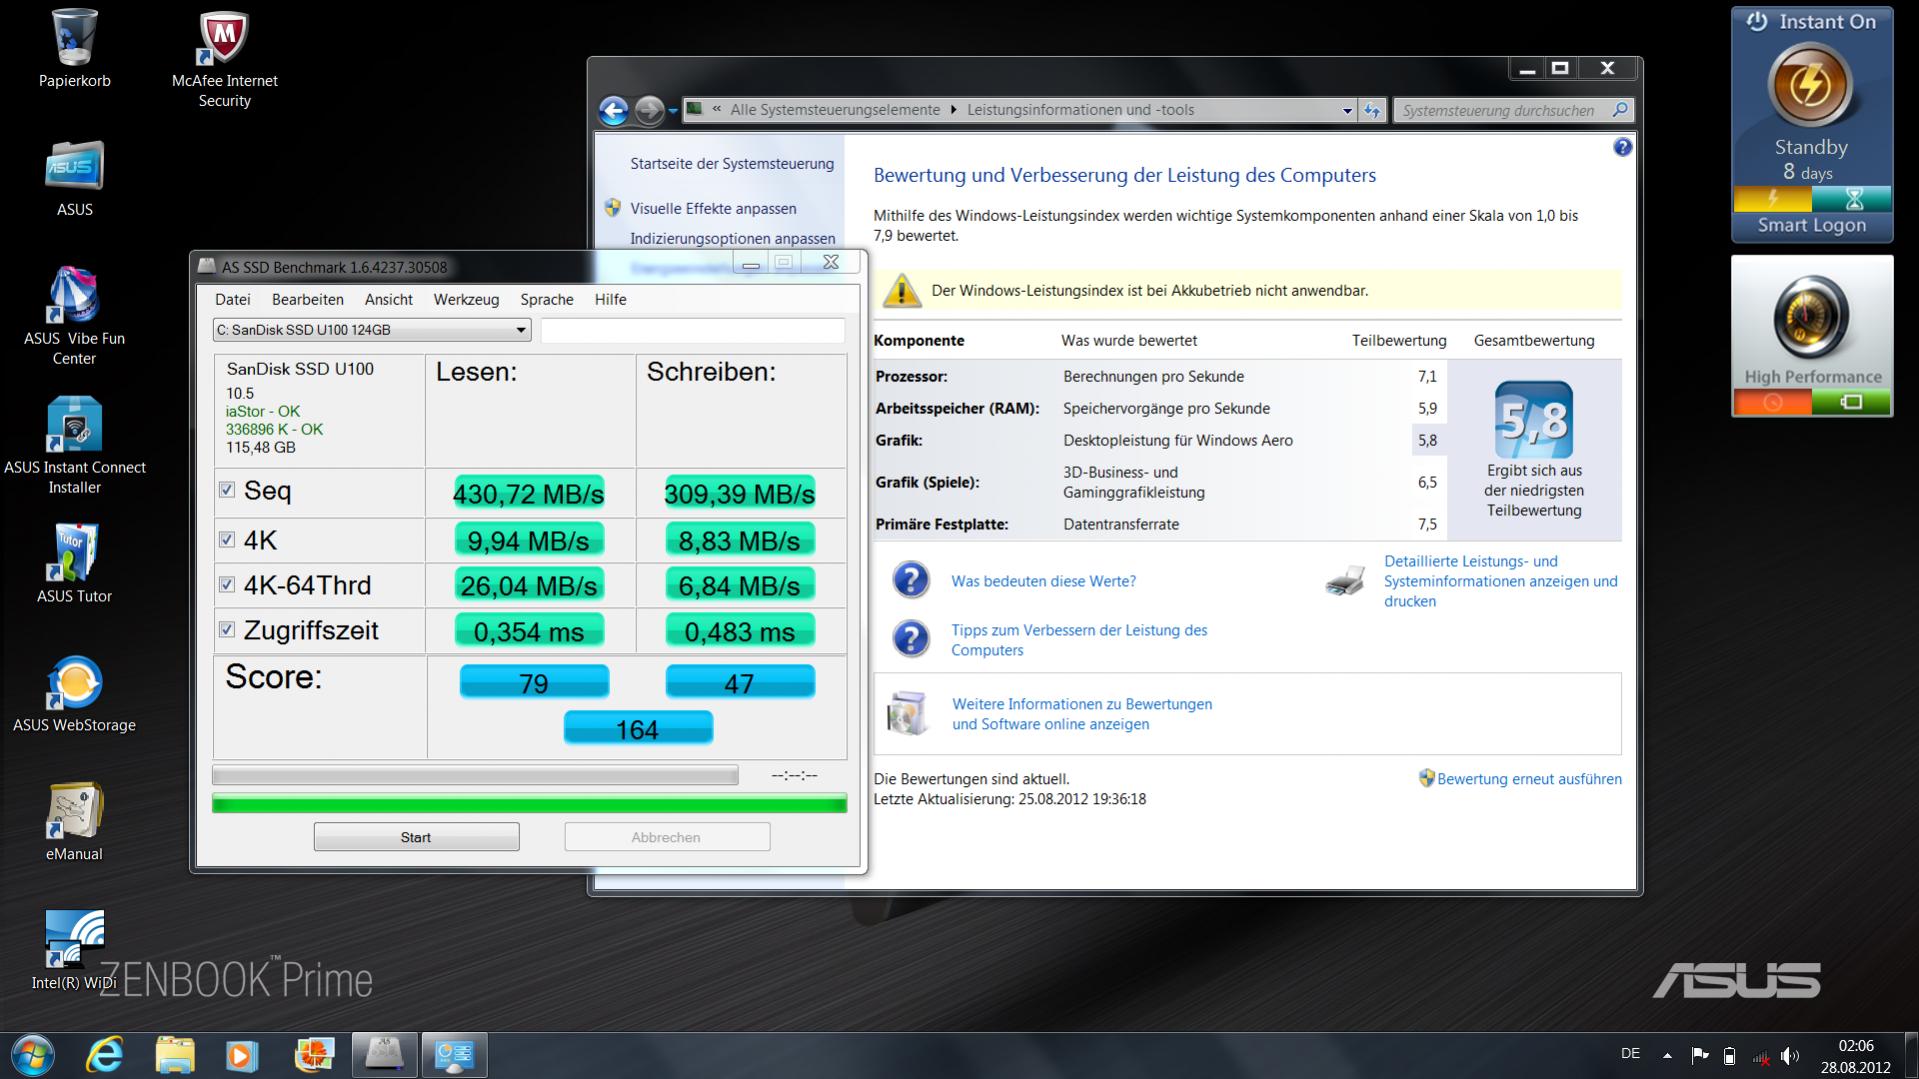The width and height of the screenshot is (1919, 1079).
Task: Open the volume speaker icon in tray
Action: (1789, 1055)
